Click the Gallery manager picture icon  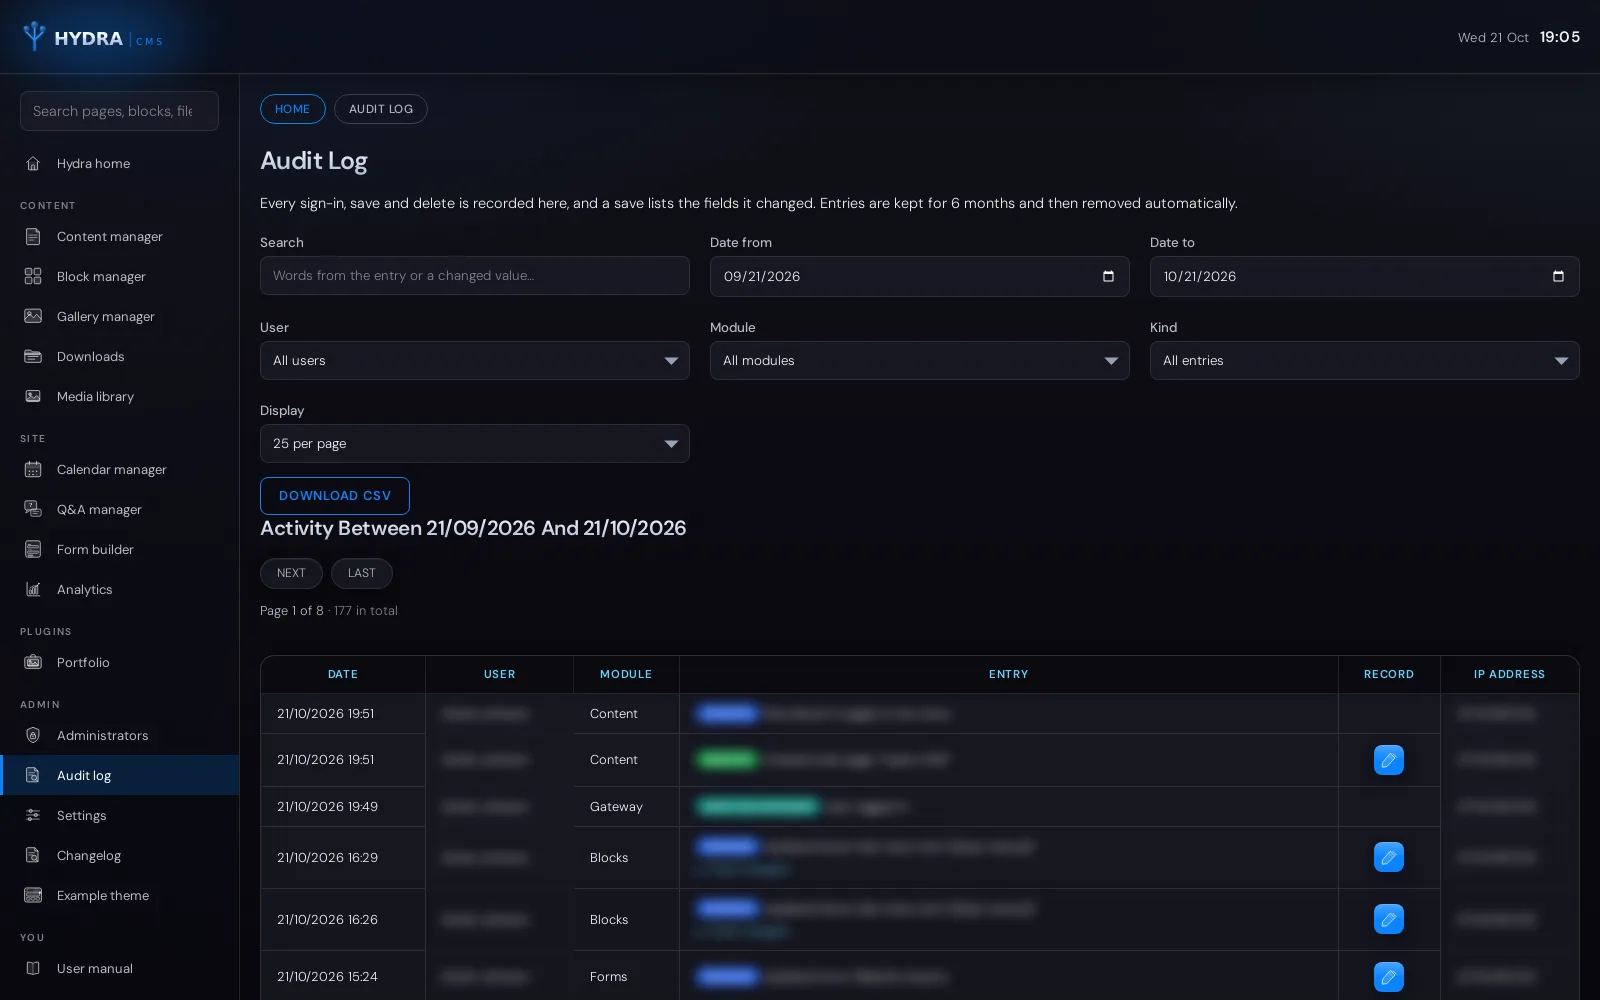[x=33, y=316]
